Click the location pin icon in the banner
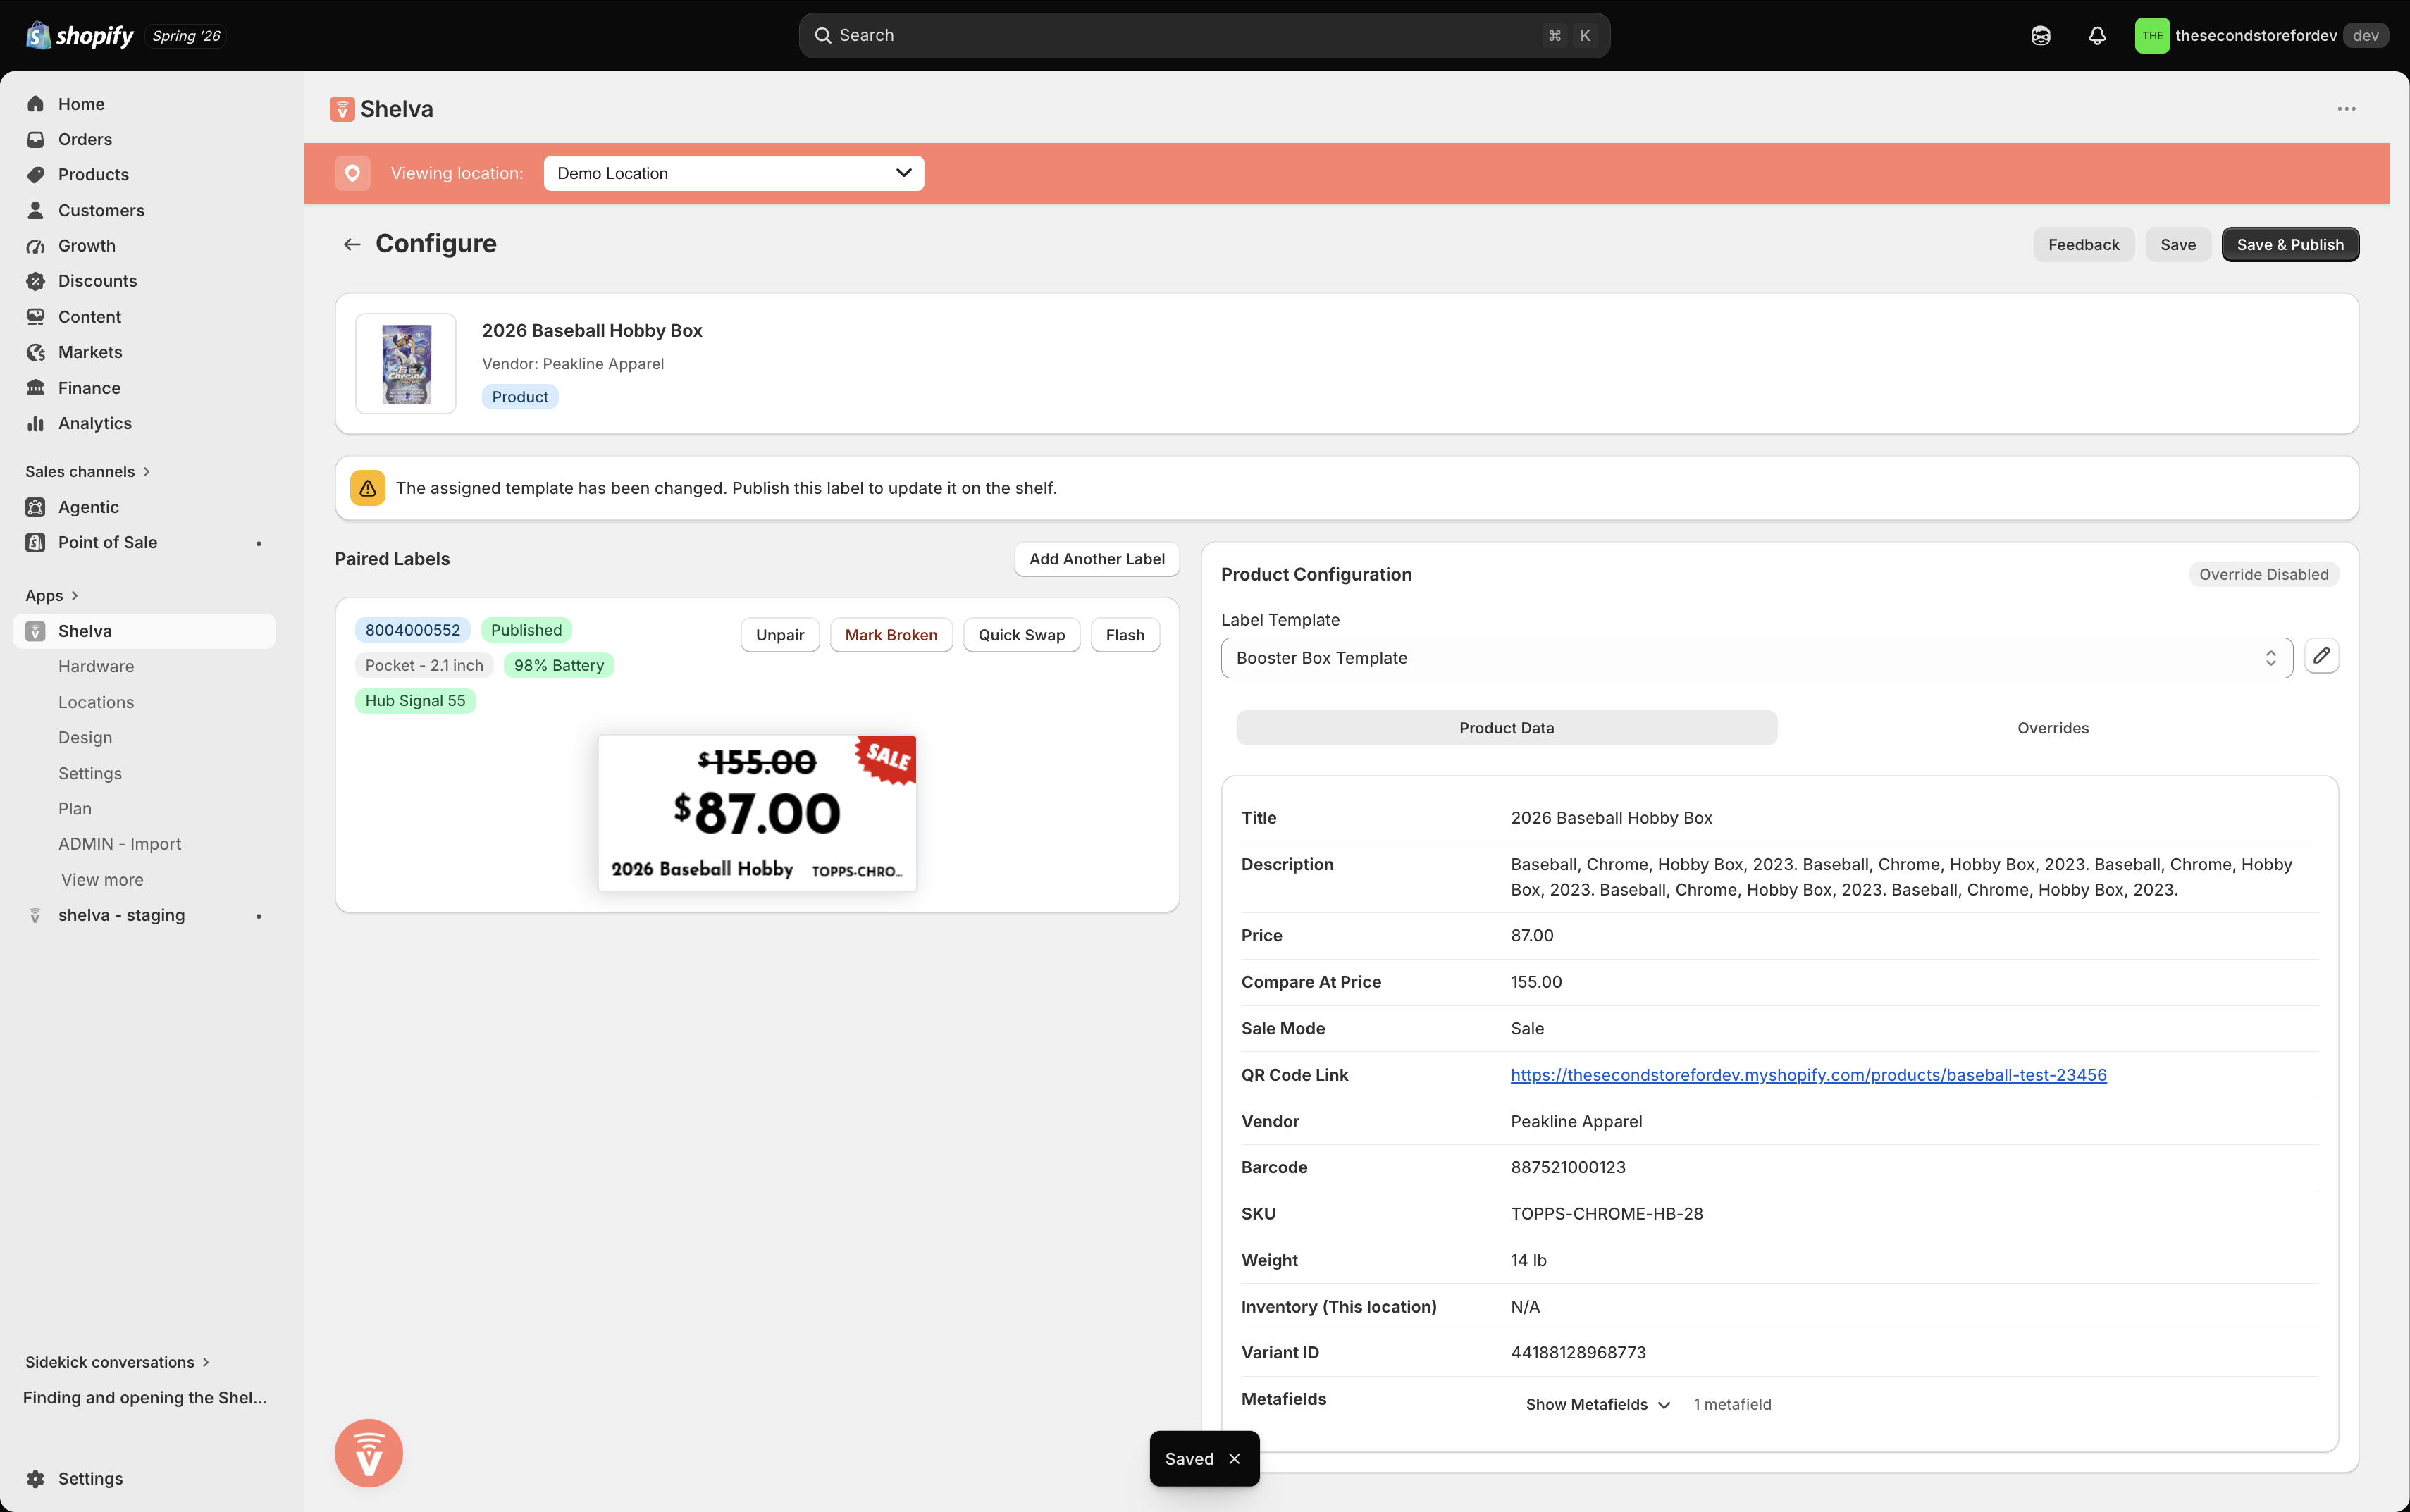The width and height of the screenshot is (2410, 1512). 352,173
